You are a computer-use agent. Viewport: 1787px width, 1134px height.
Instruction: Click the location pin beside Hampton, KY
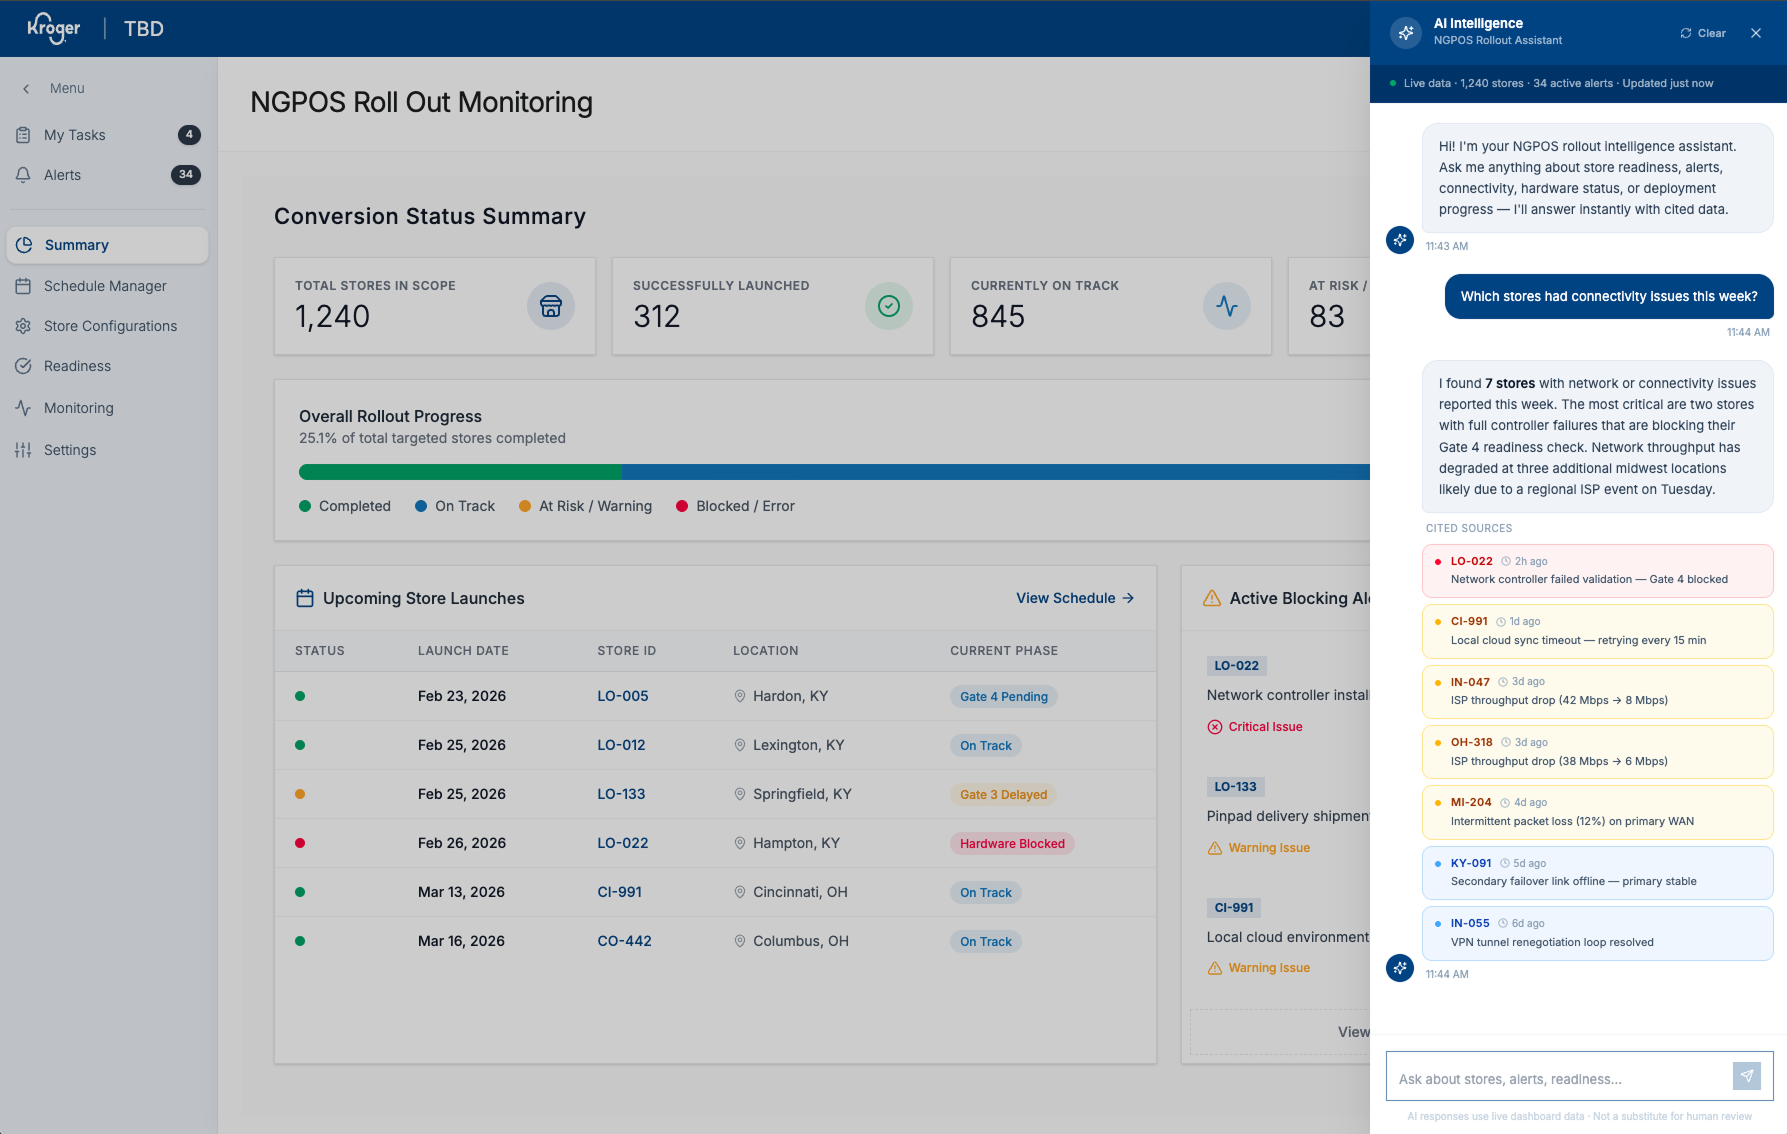740,843
